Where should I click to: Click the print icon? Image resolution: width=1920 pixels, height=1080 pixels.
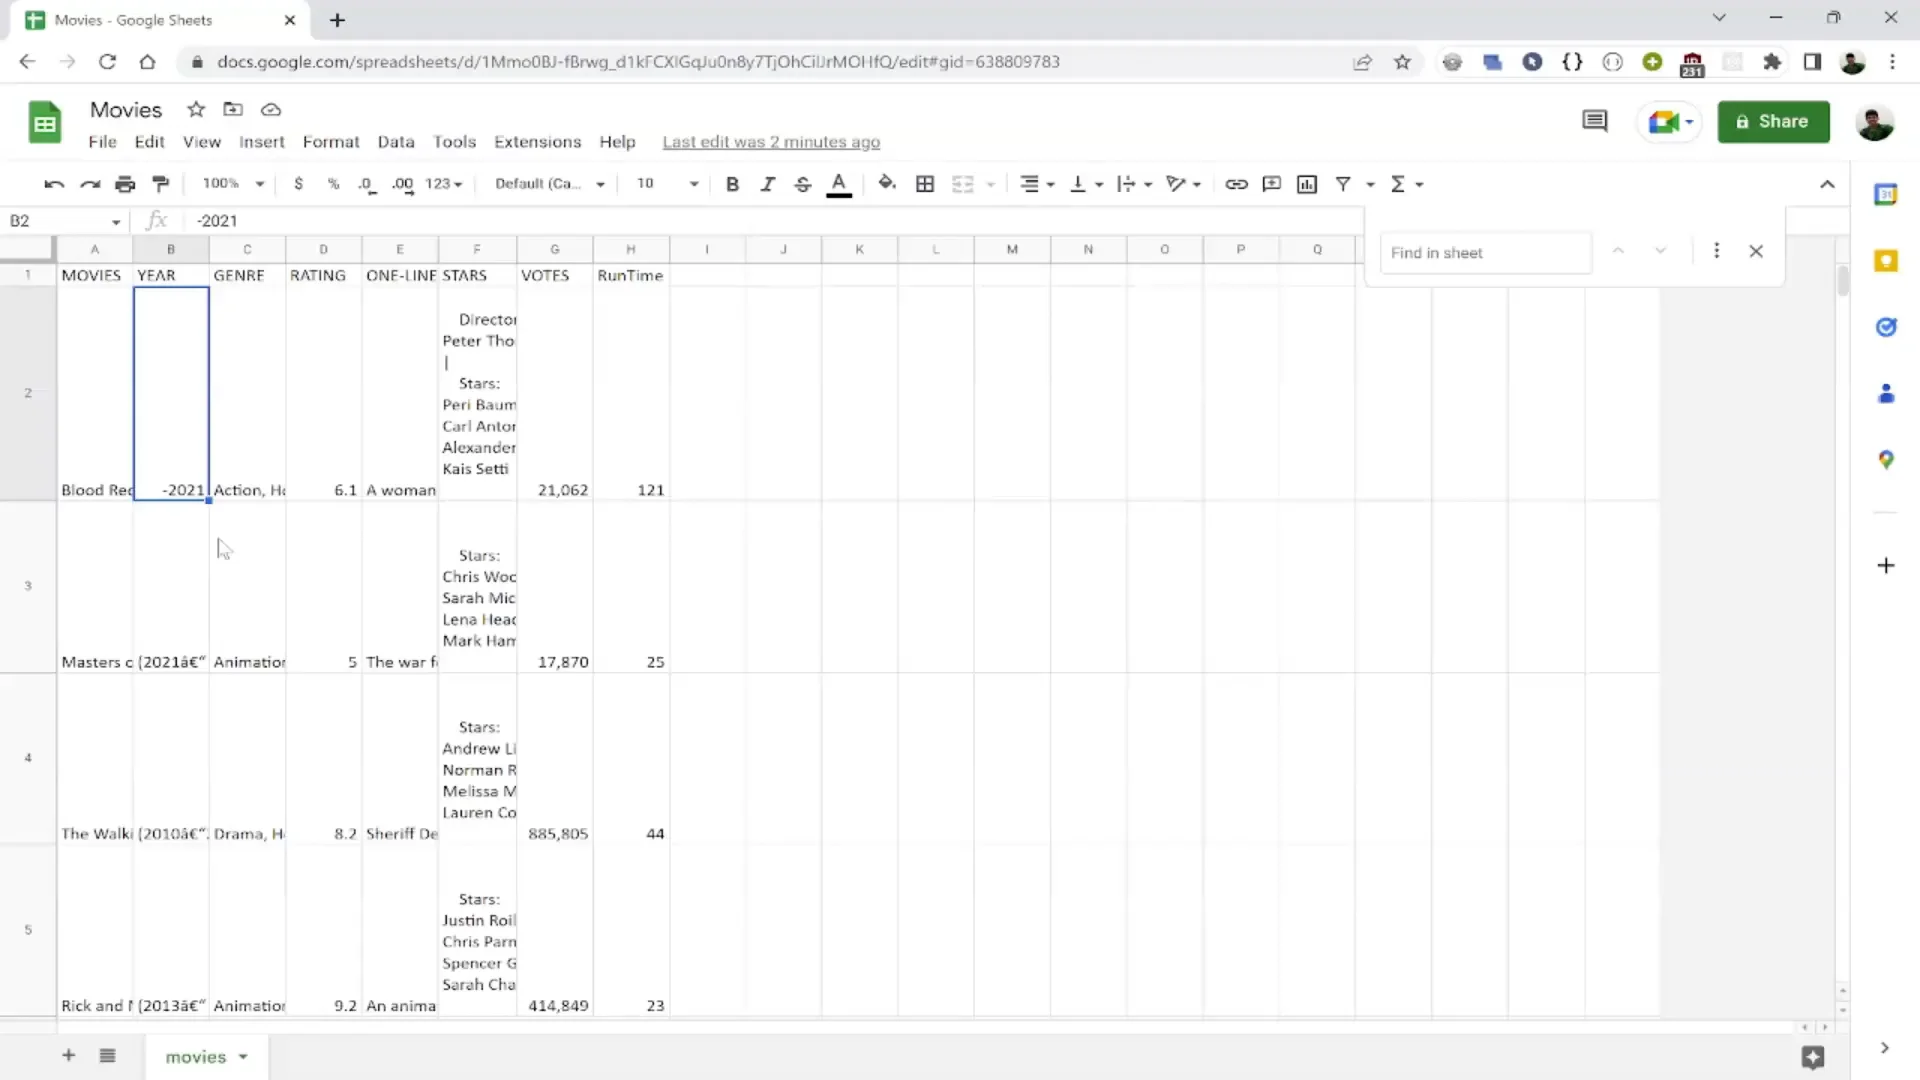(125, 184)
